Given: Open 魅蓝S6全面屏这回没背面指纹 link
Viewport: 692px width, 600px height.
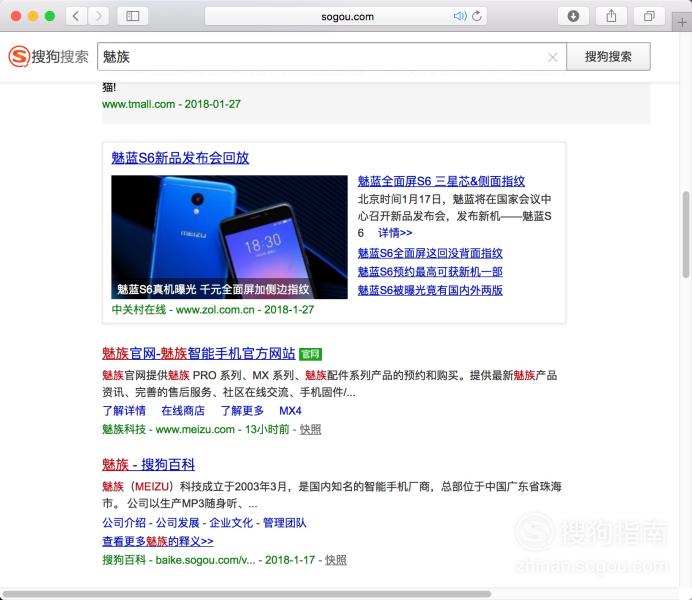Looking at the screenshot, I should coord(430,253).
